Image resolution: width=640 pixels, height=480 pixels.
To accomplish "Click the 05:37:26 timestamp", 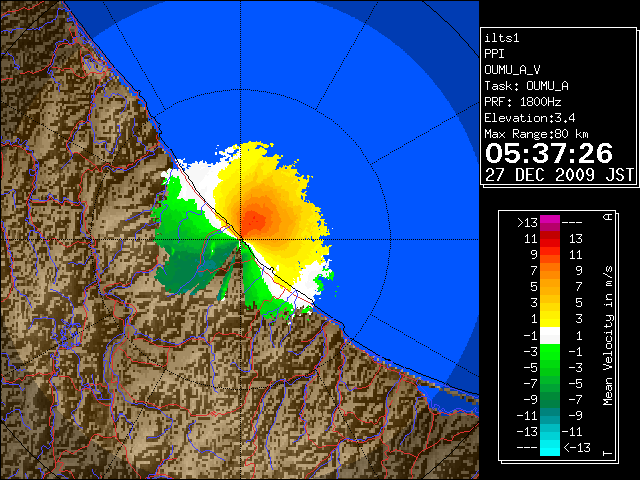I will coord(549,153).
